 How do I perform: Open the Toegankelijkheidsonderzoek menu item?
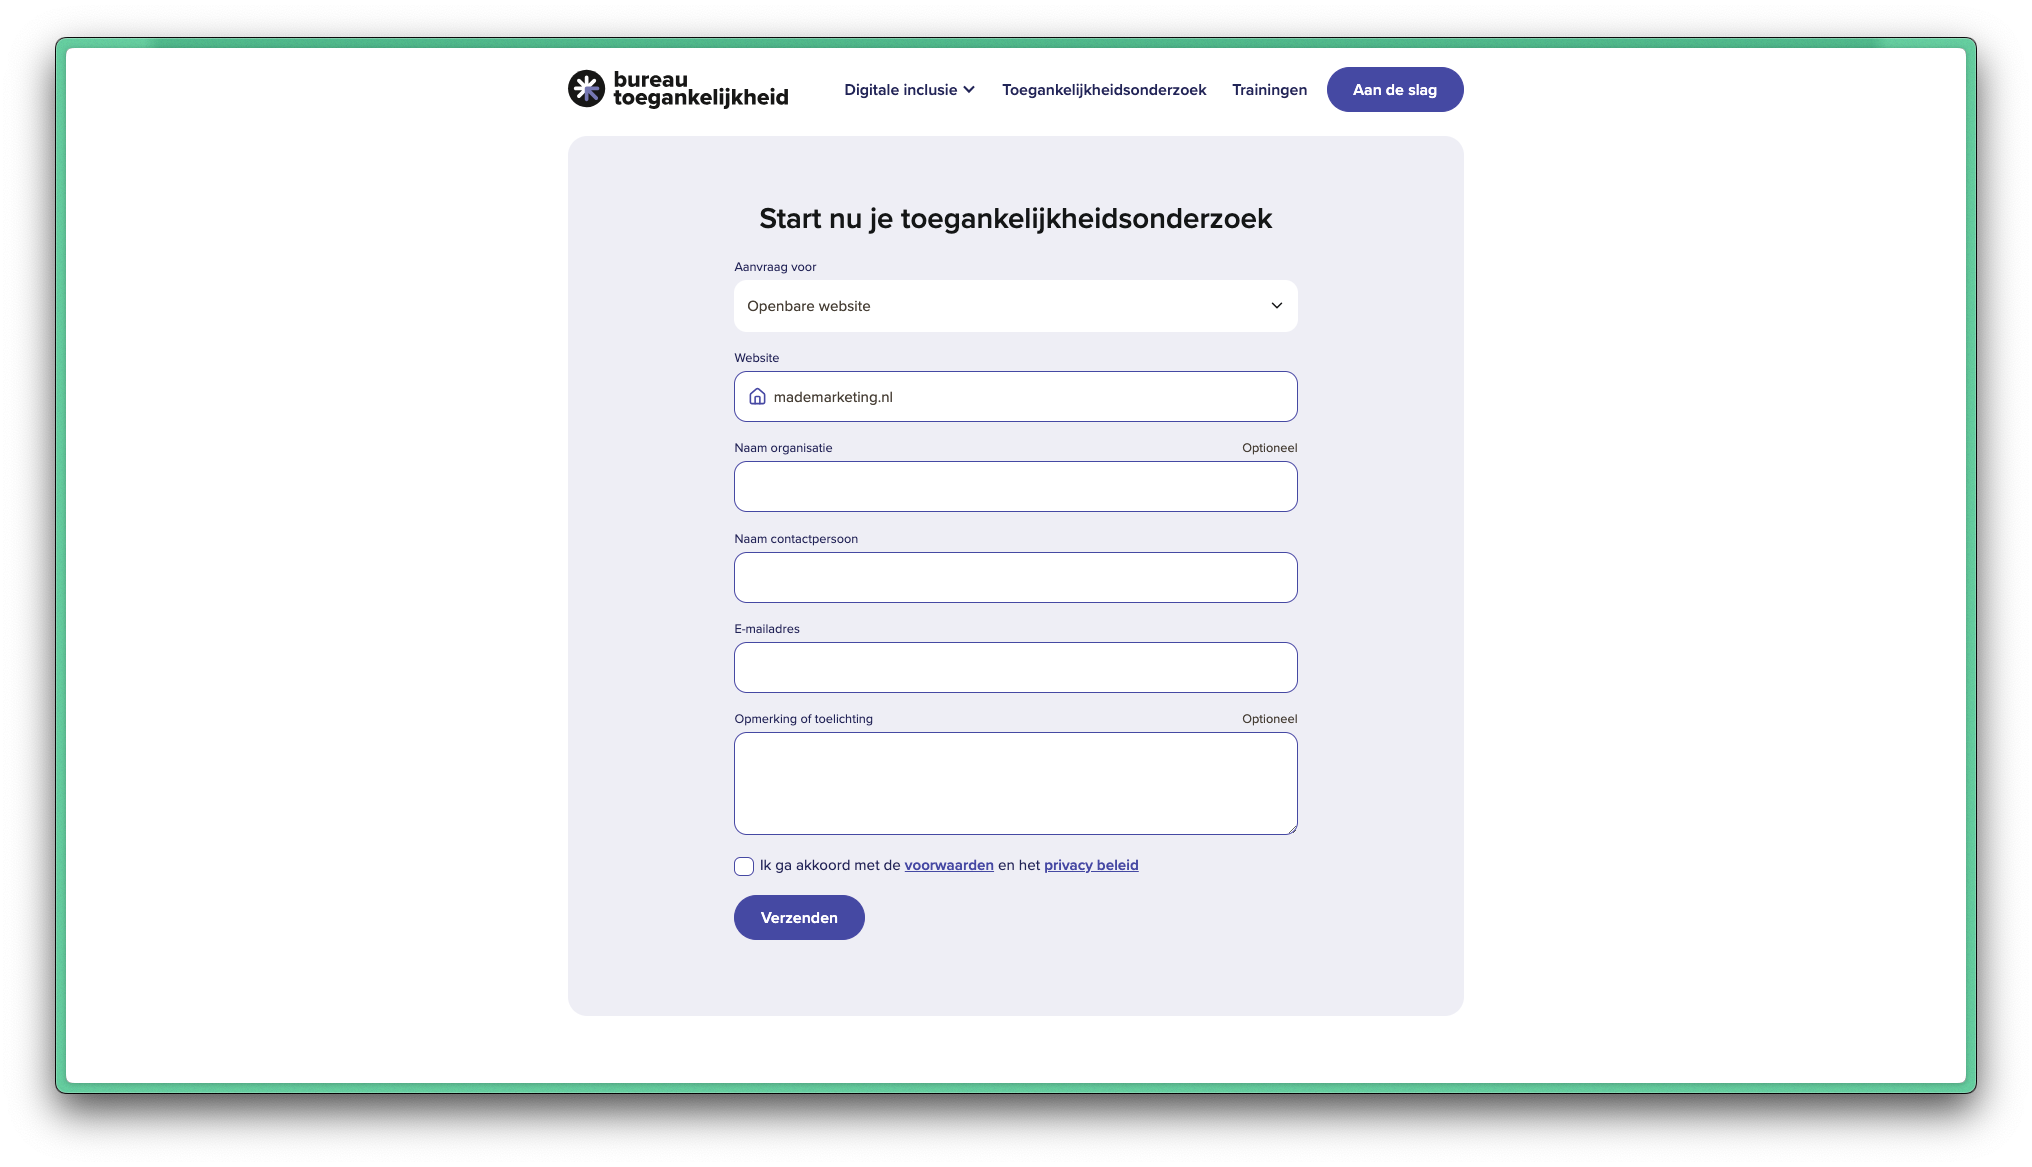pyautogui.click(x=1104, y=90)
